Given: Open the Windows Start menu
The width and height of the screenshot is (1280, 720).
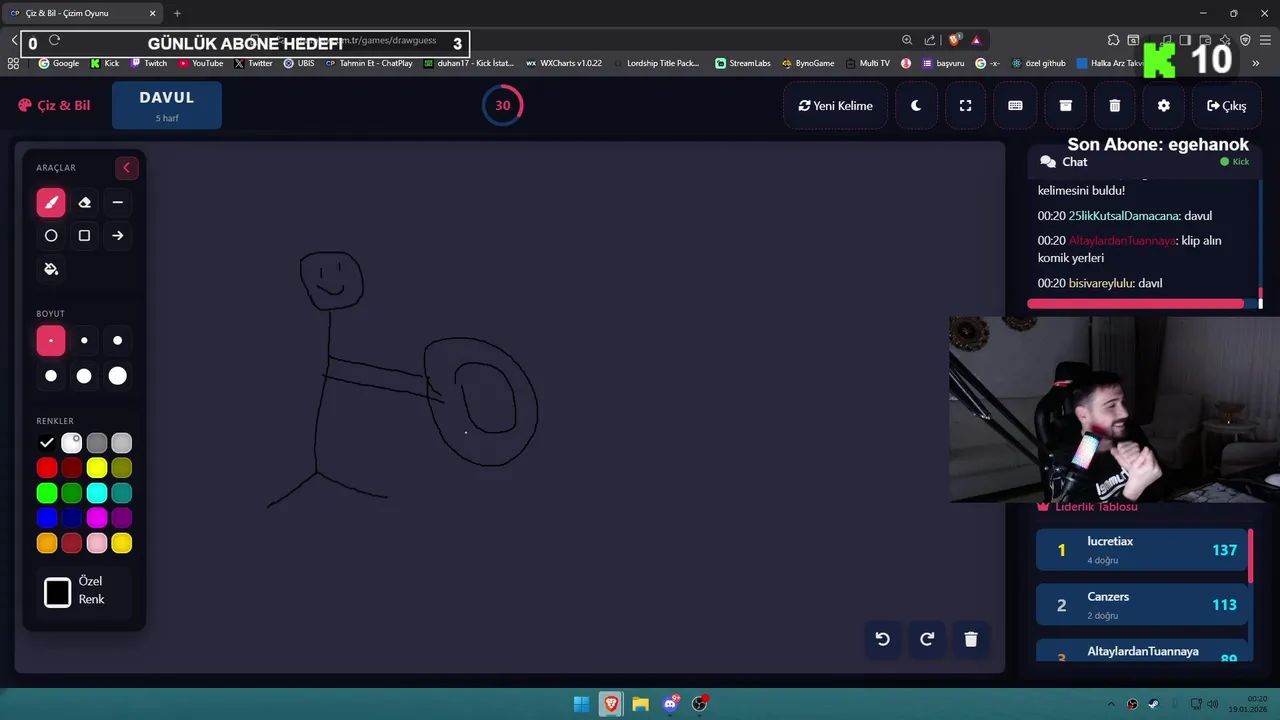Looking at the screenshot, I should [x=581, y=704].
